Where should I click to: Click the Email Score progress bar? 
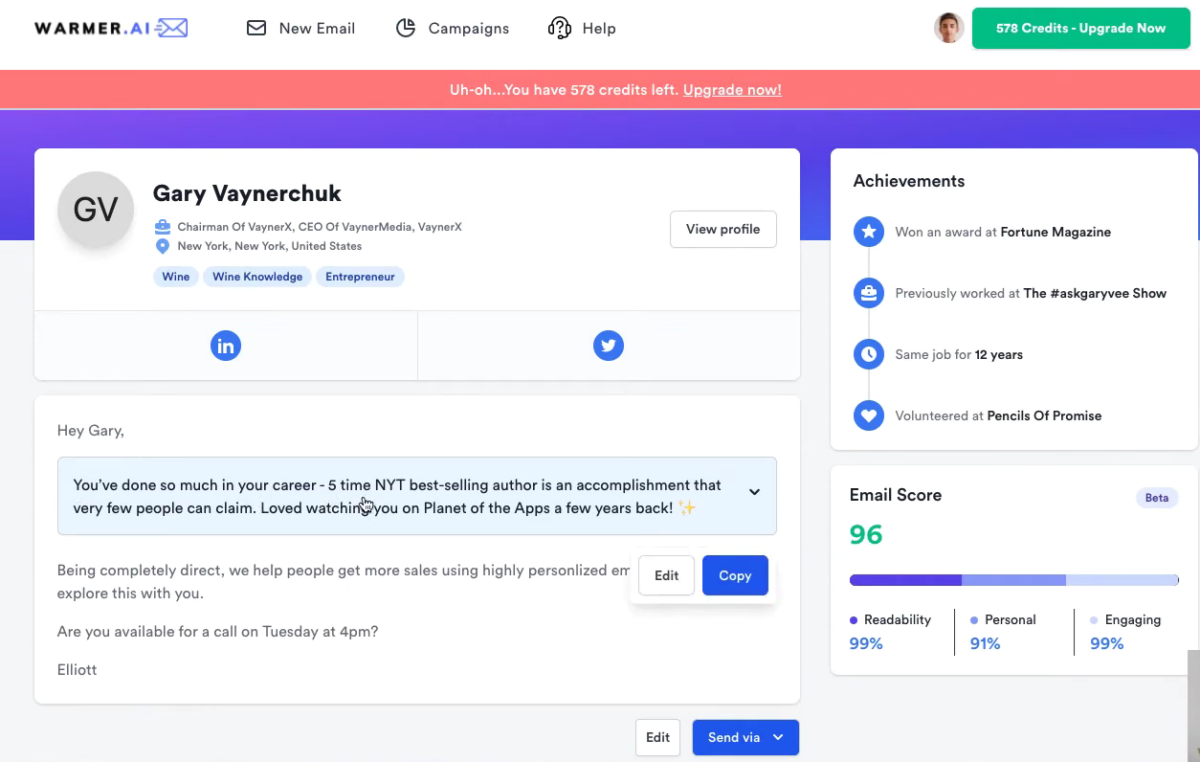pyautogui.click(x=1014, y=580)
